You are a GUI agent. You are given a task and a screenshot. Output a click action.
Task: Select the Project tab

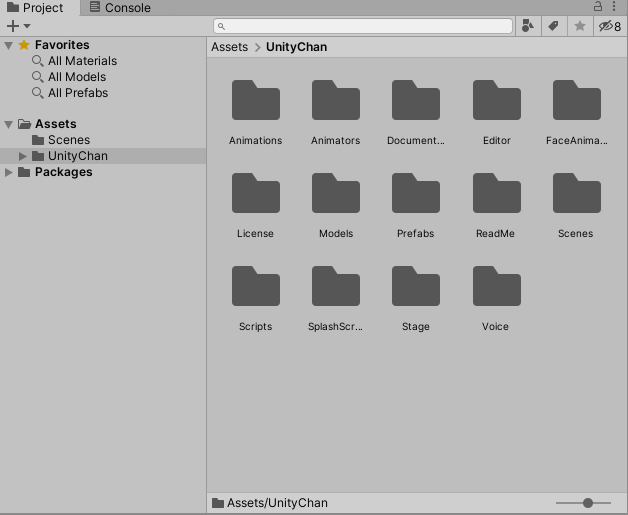coord(36,7)
